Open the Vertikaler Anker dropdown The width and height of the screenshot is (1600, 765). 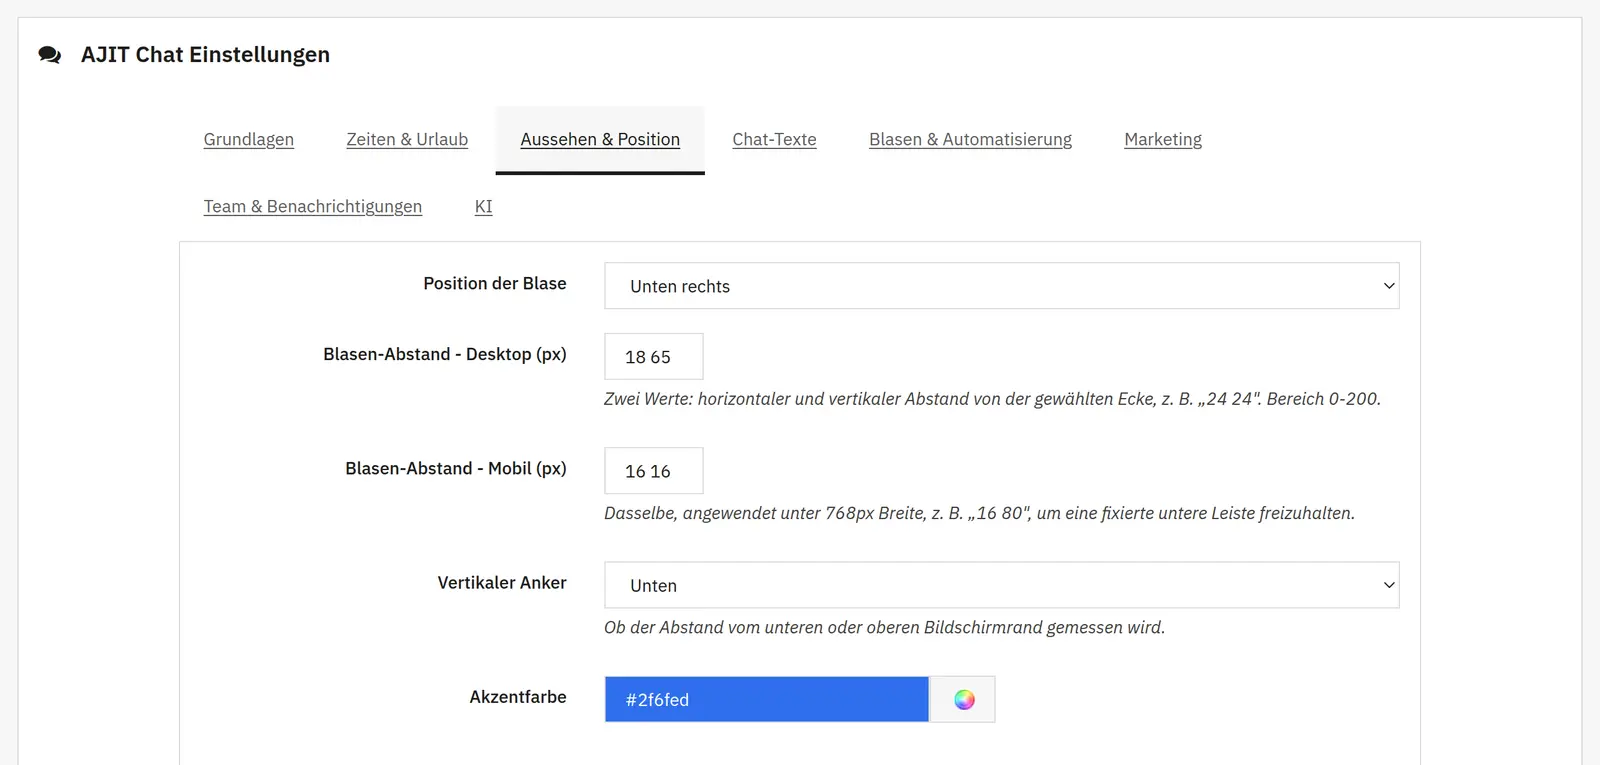(x=1002, y=585)
